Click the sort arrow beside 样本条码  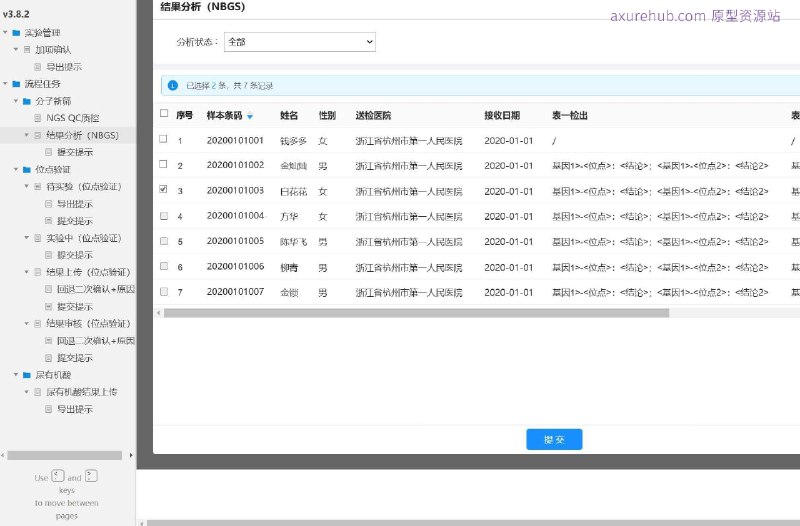click(250, 117)
